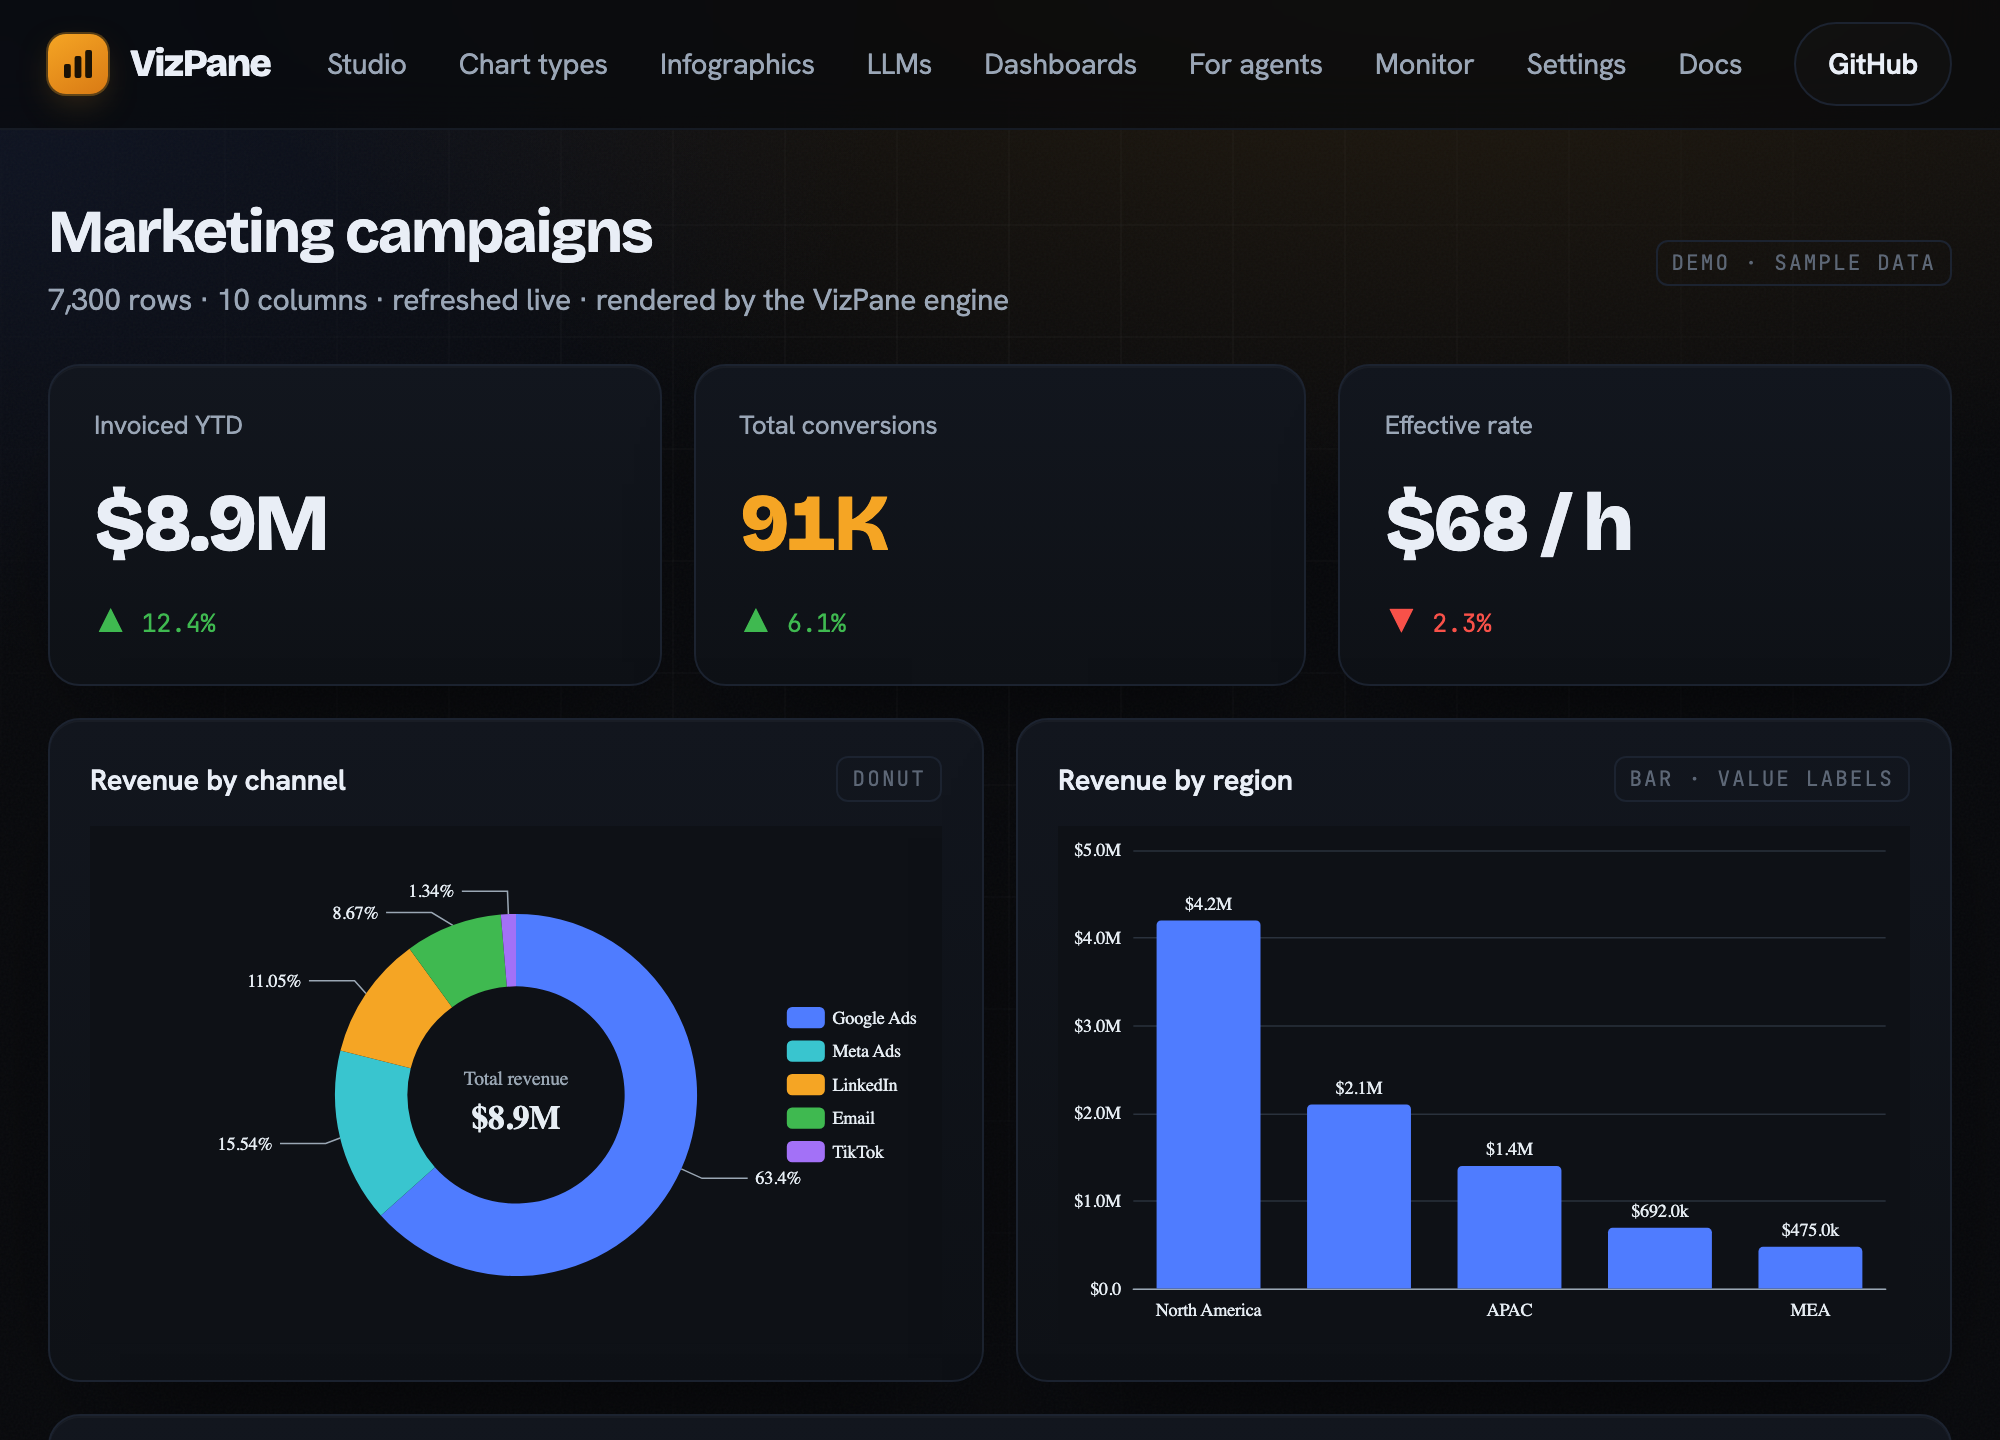
Task: Switch to the Dashboards page
Action: [1060, 64]
